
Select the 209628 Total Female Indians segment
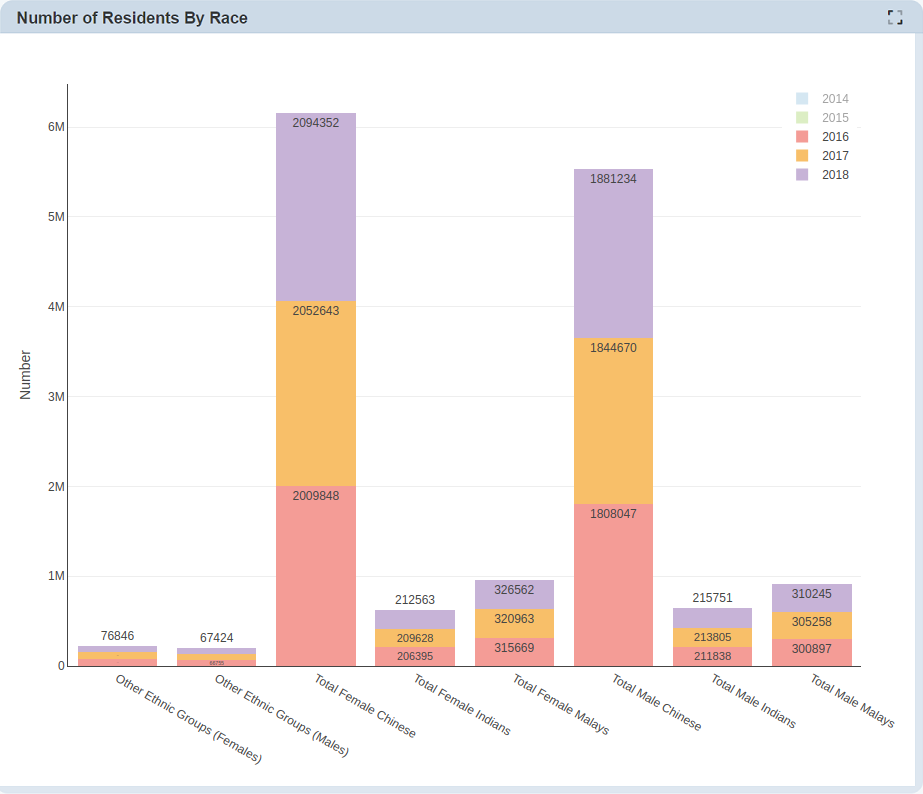click(415, 638)
